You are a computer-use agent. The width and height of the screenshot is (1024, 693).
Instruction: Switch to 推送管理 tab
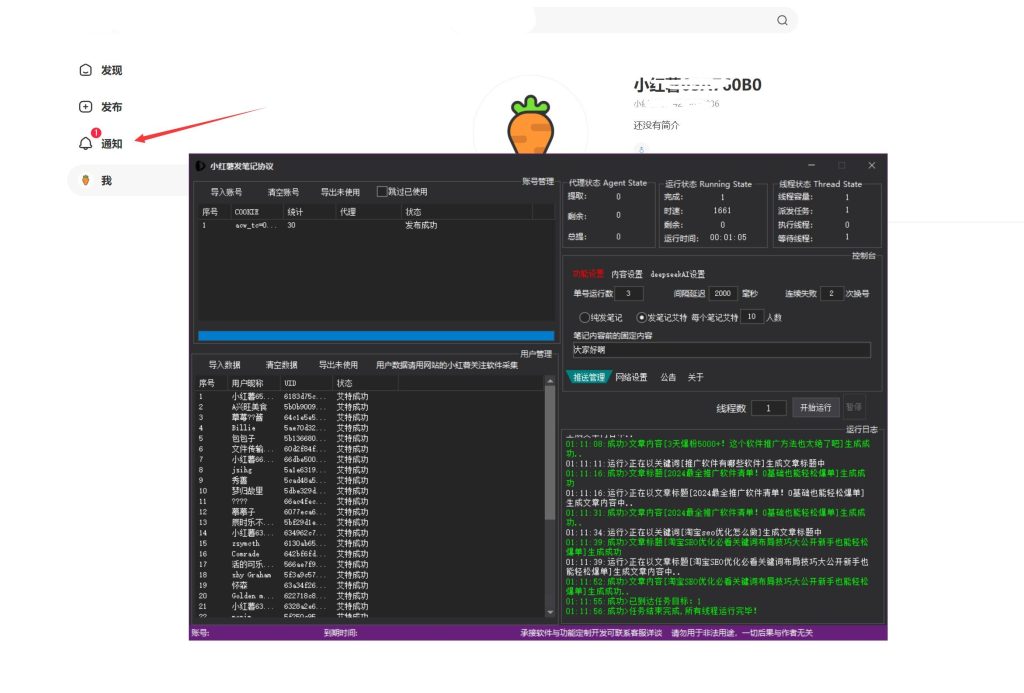pos(588,378)
